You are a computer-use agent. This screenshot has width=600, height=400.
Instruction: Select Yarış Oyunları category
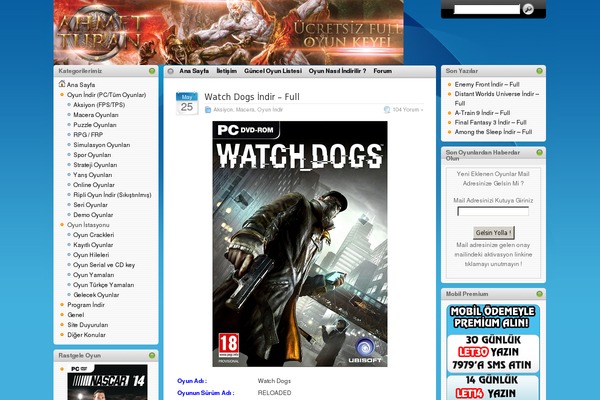(93, 175)
